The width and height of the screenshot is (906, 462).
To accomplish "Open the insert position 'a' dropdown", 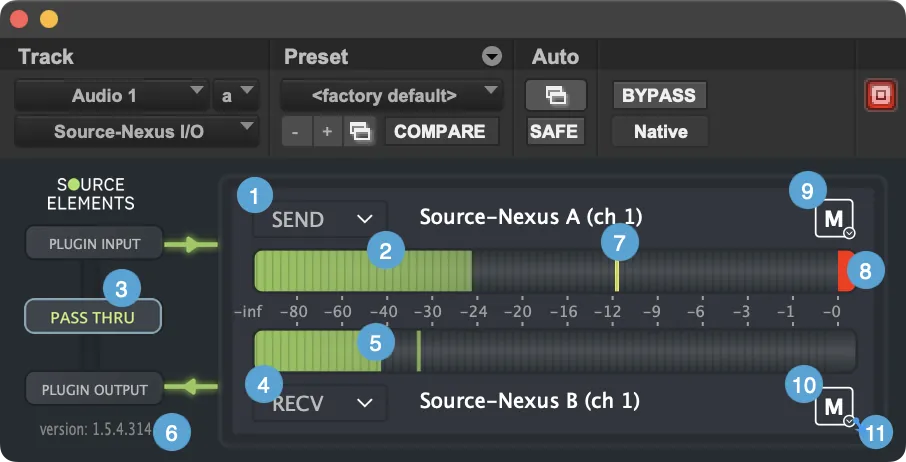I will click(236, 95).
